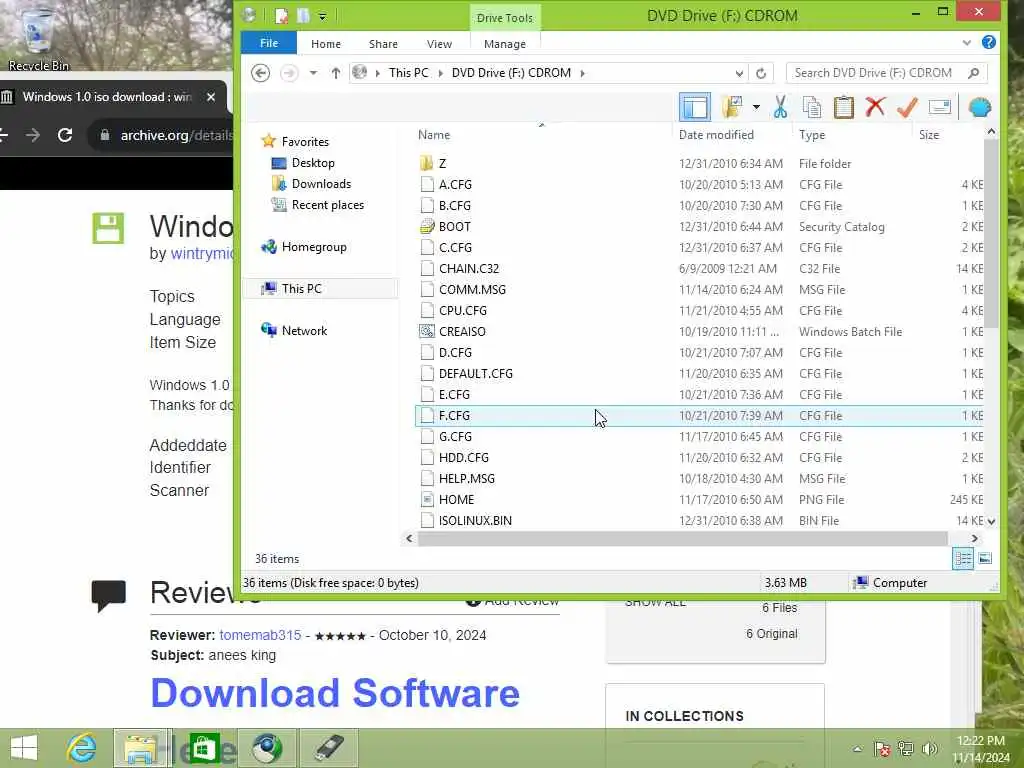Launch Internet Explorer from taskbar
The height and width of the screenshot is (768, 1024).
pyautogui.click(x=81, y=748)
